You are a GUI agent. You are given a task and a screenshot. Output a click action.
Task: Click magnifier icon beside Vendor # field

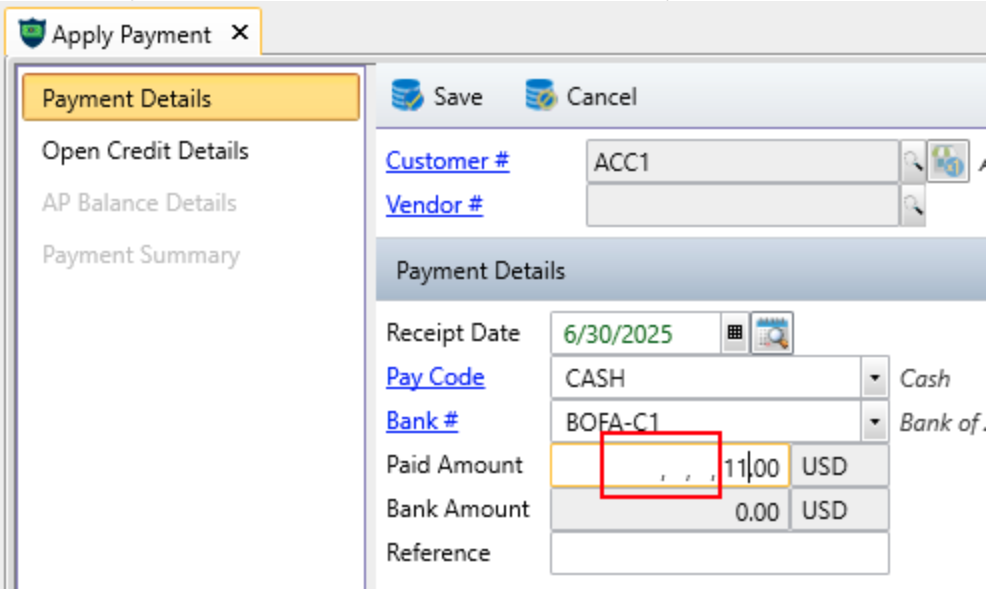(x=912, y=206)
